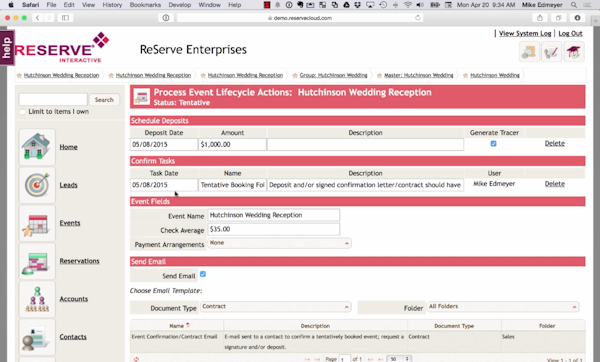The height and width of the screenshot is (362, 600).
Task: Click the task Description field
Action: [365, 185]
